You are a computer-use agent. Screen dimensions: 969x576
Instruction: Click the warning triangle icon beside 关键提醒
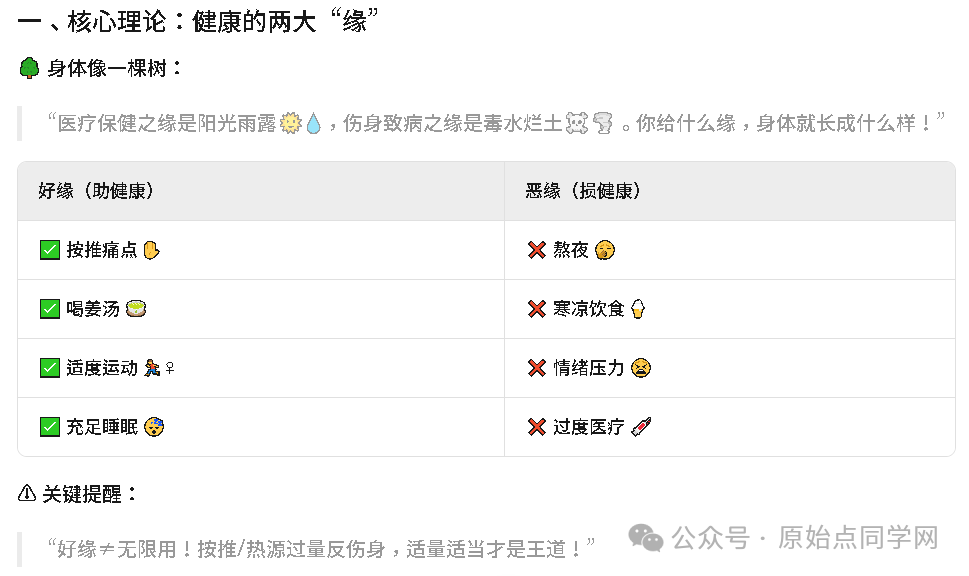point(28,494)
